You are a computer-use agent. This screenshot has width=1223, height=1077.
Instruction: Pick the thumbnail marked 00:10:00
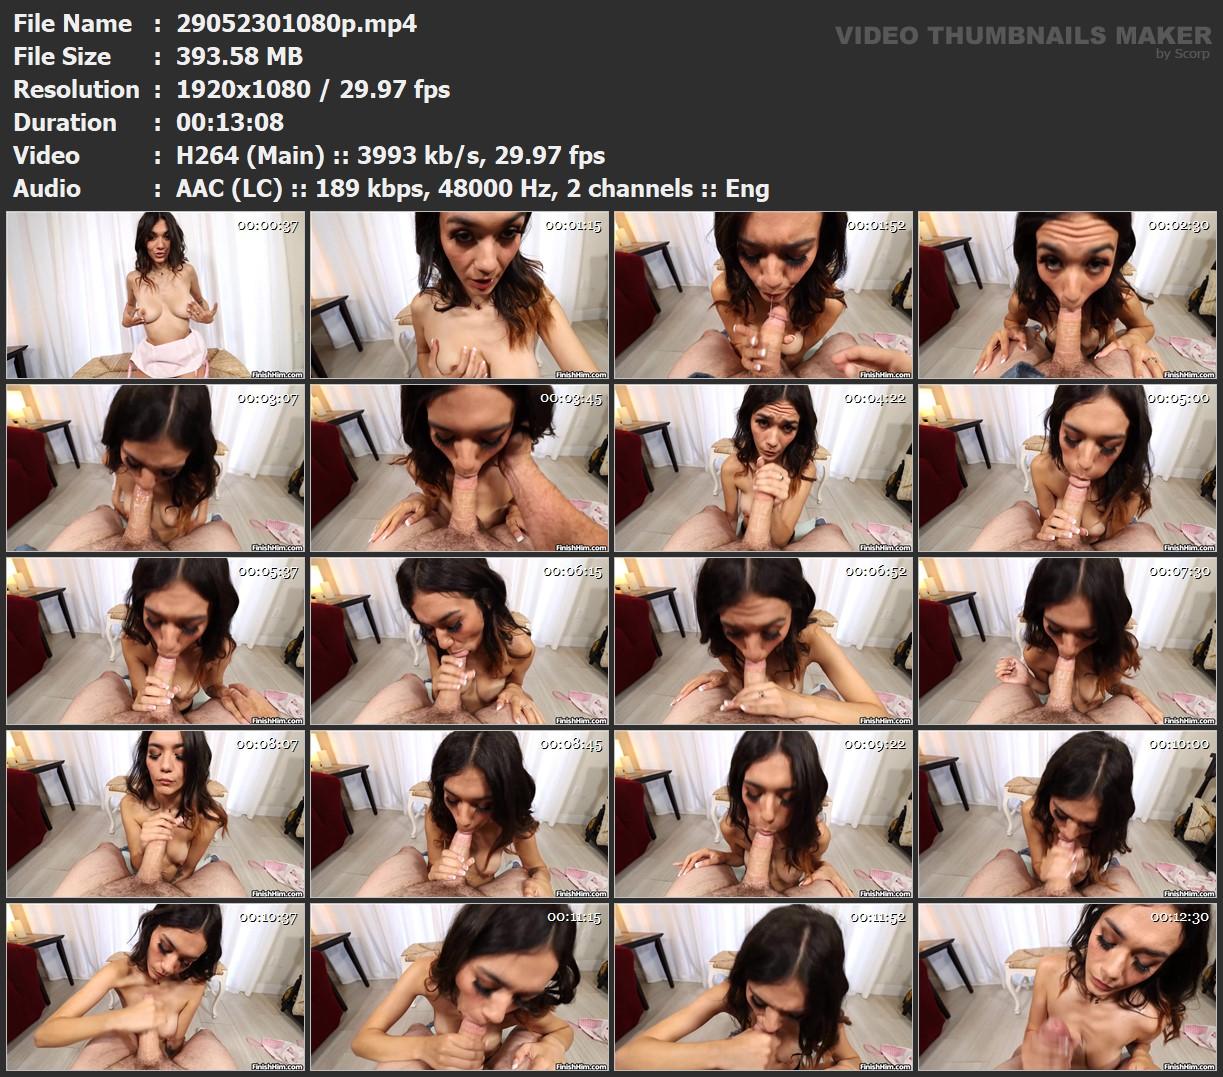[1067, 814]
